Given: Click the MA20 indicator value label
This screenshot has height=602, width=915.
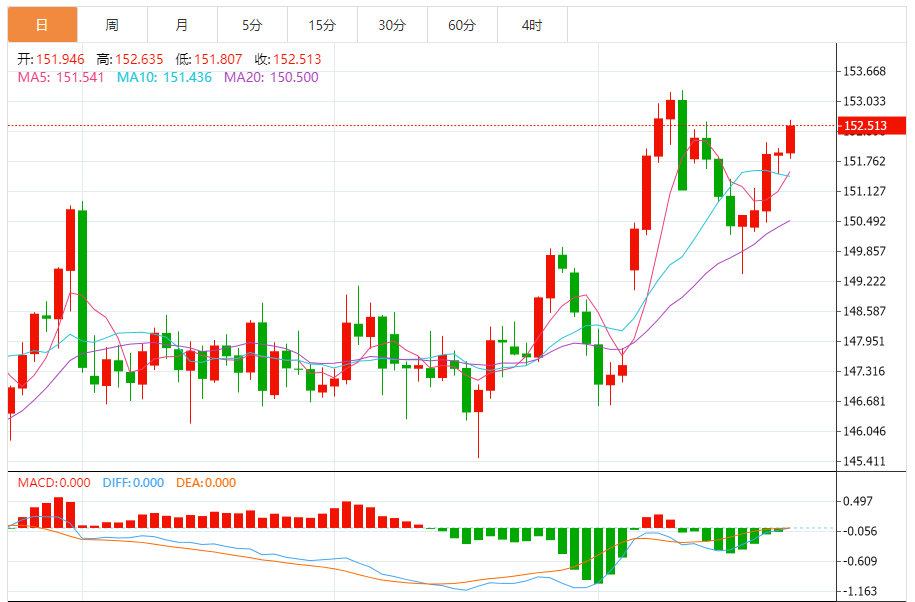Looking at the screenshot, I should tap(271, 77).
